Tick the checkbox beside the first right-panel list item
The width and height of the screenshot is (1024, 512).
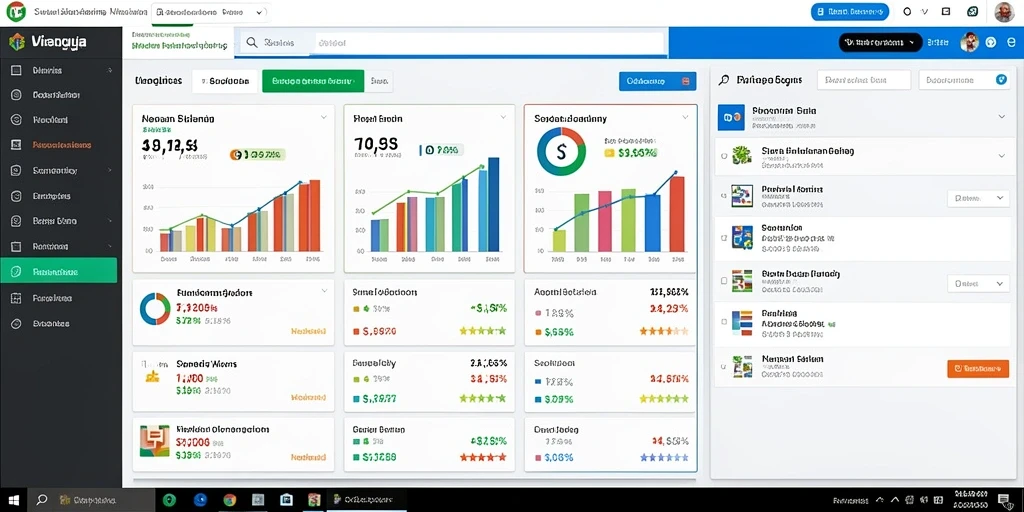(724, 156)
